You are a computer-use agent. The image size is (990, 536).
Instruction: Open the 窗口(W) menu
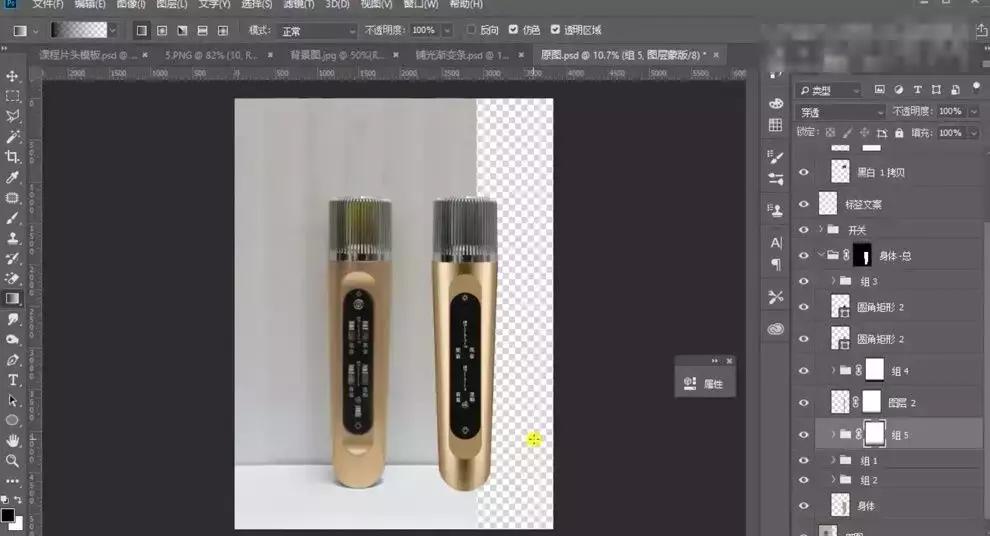click(421, 4)
